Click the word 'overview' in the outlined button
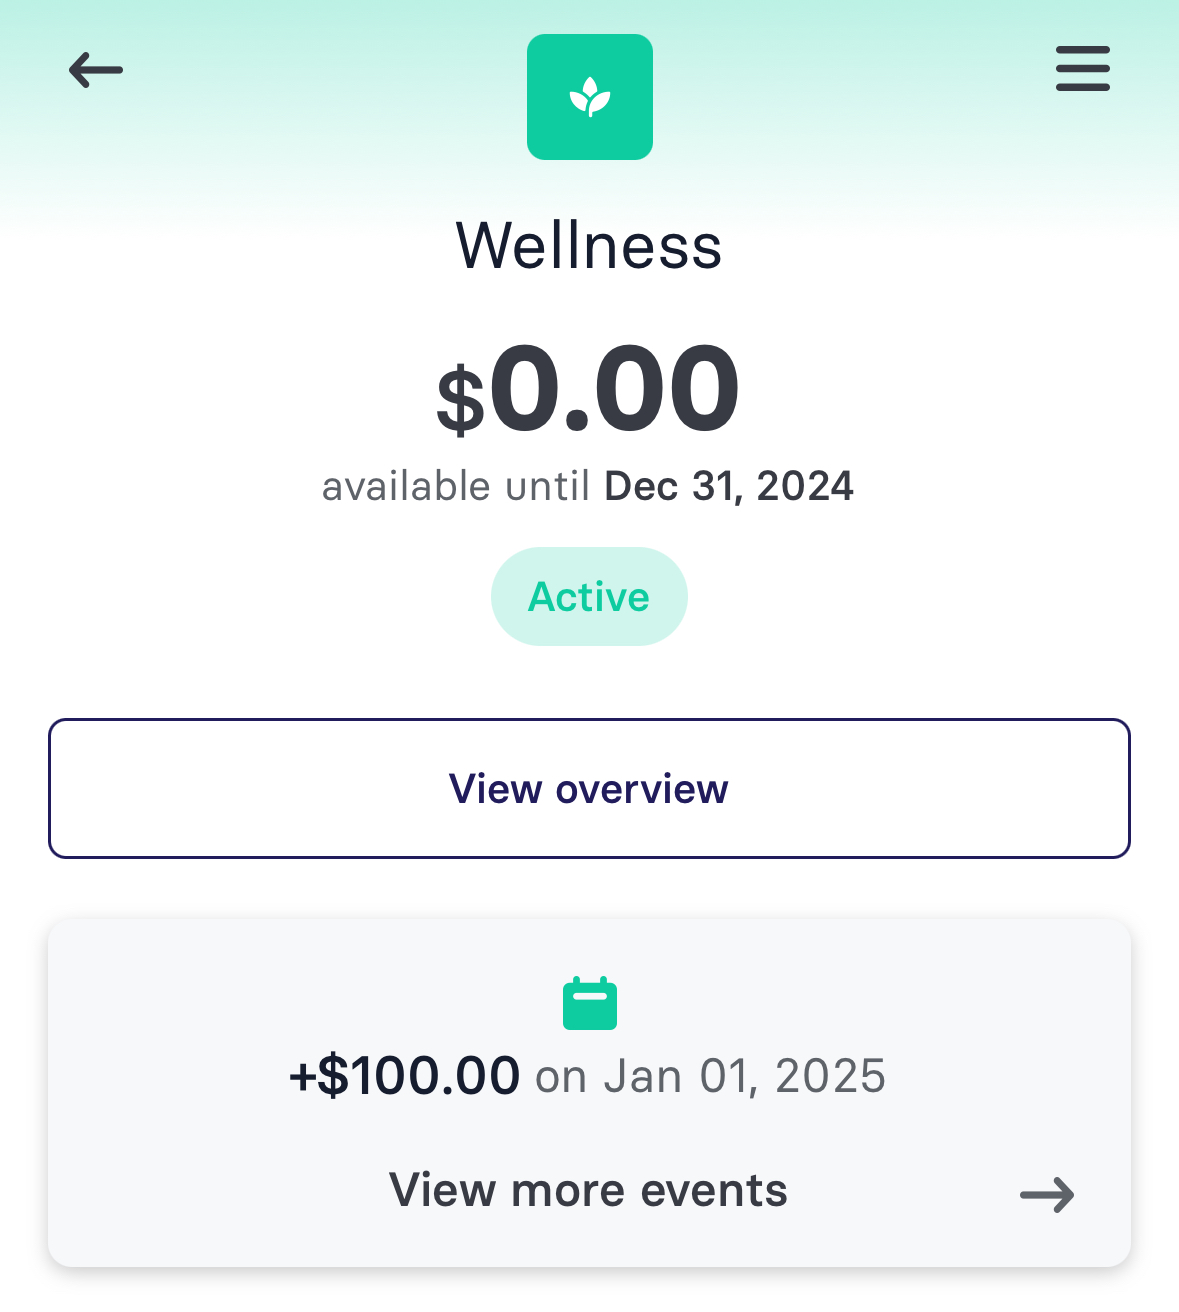 tap(642, 789)
